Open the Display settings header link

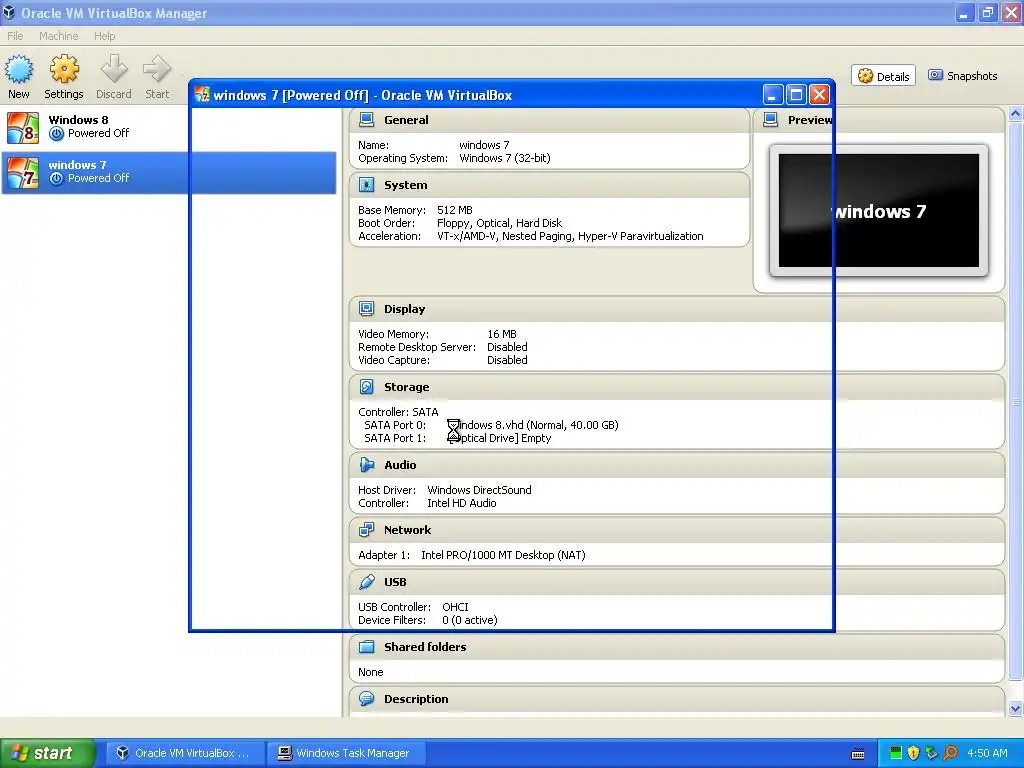[404, 309]
